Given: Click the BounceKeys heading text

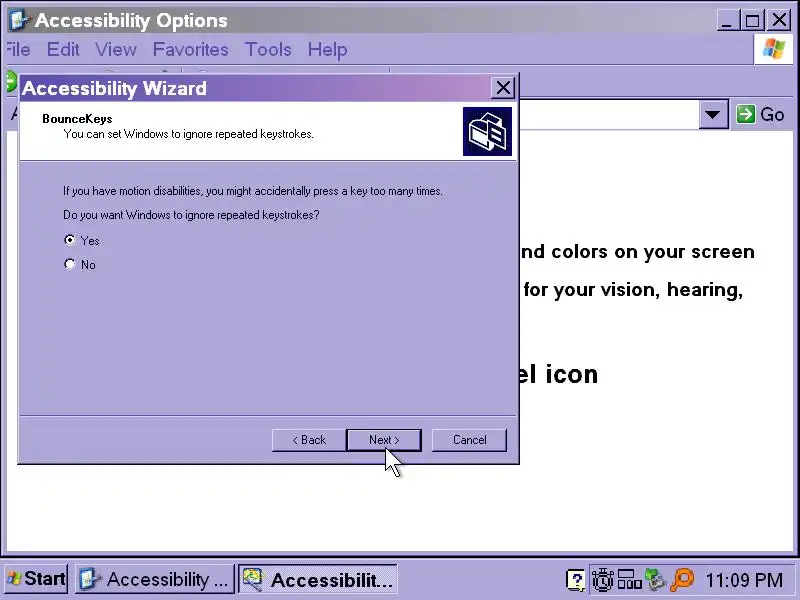Looking at the screenshot, I should (77, 119).
